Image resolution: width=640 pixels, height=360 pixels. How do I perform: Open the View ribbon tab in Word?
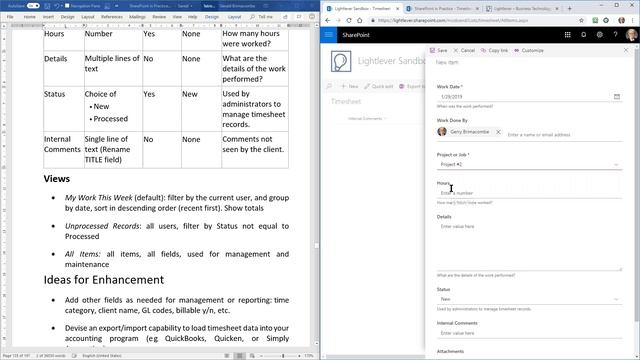[177, 17]
